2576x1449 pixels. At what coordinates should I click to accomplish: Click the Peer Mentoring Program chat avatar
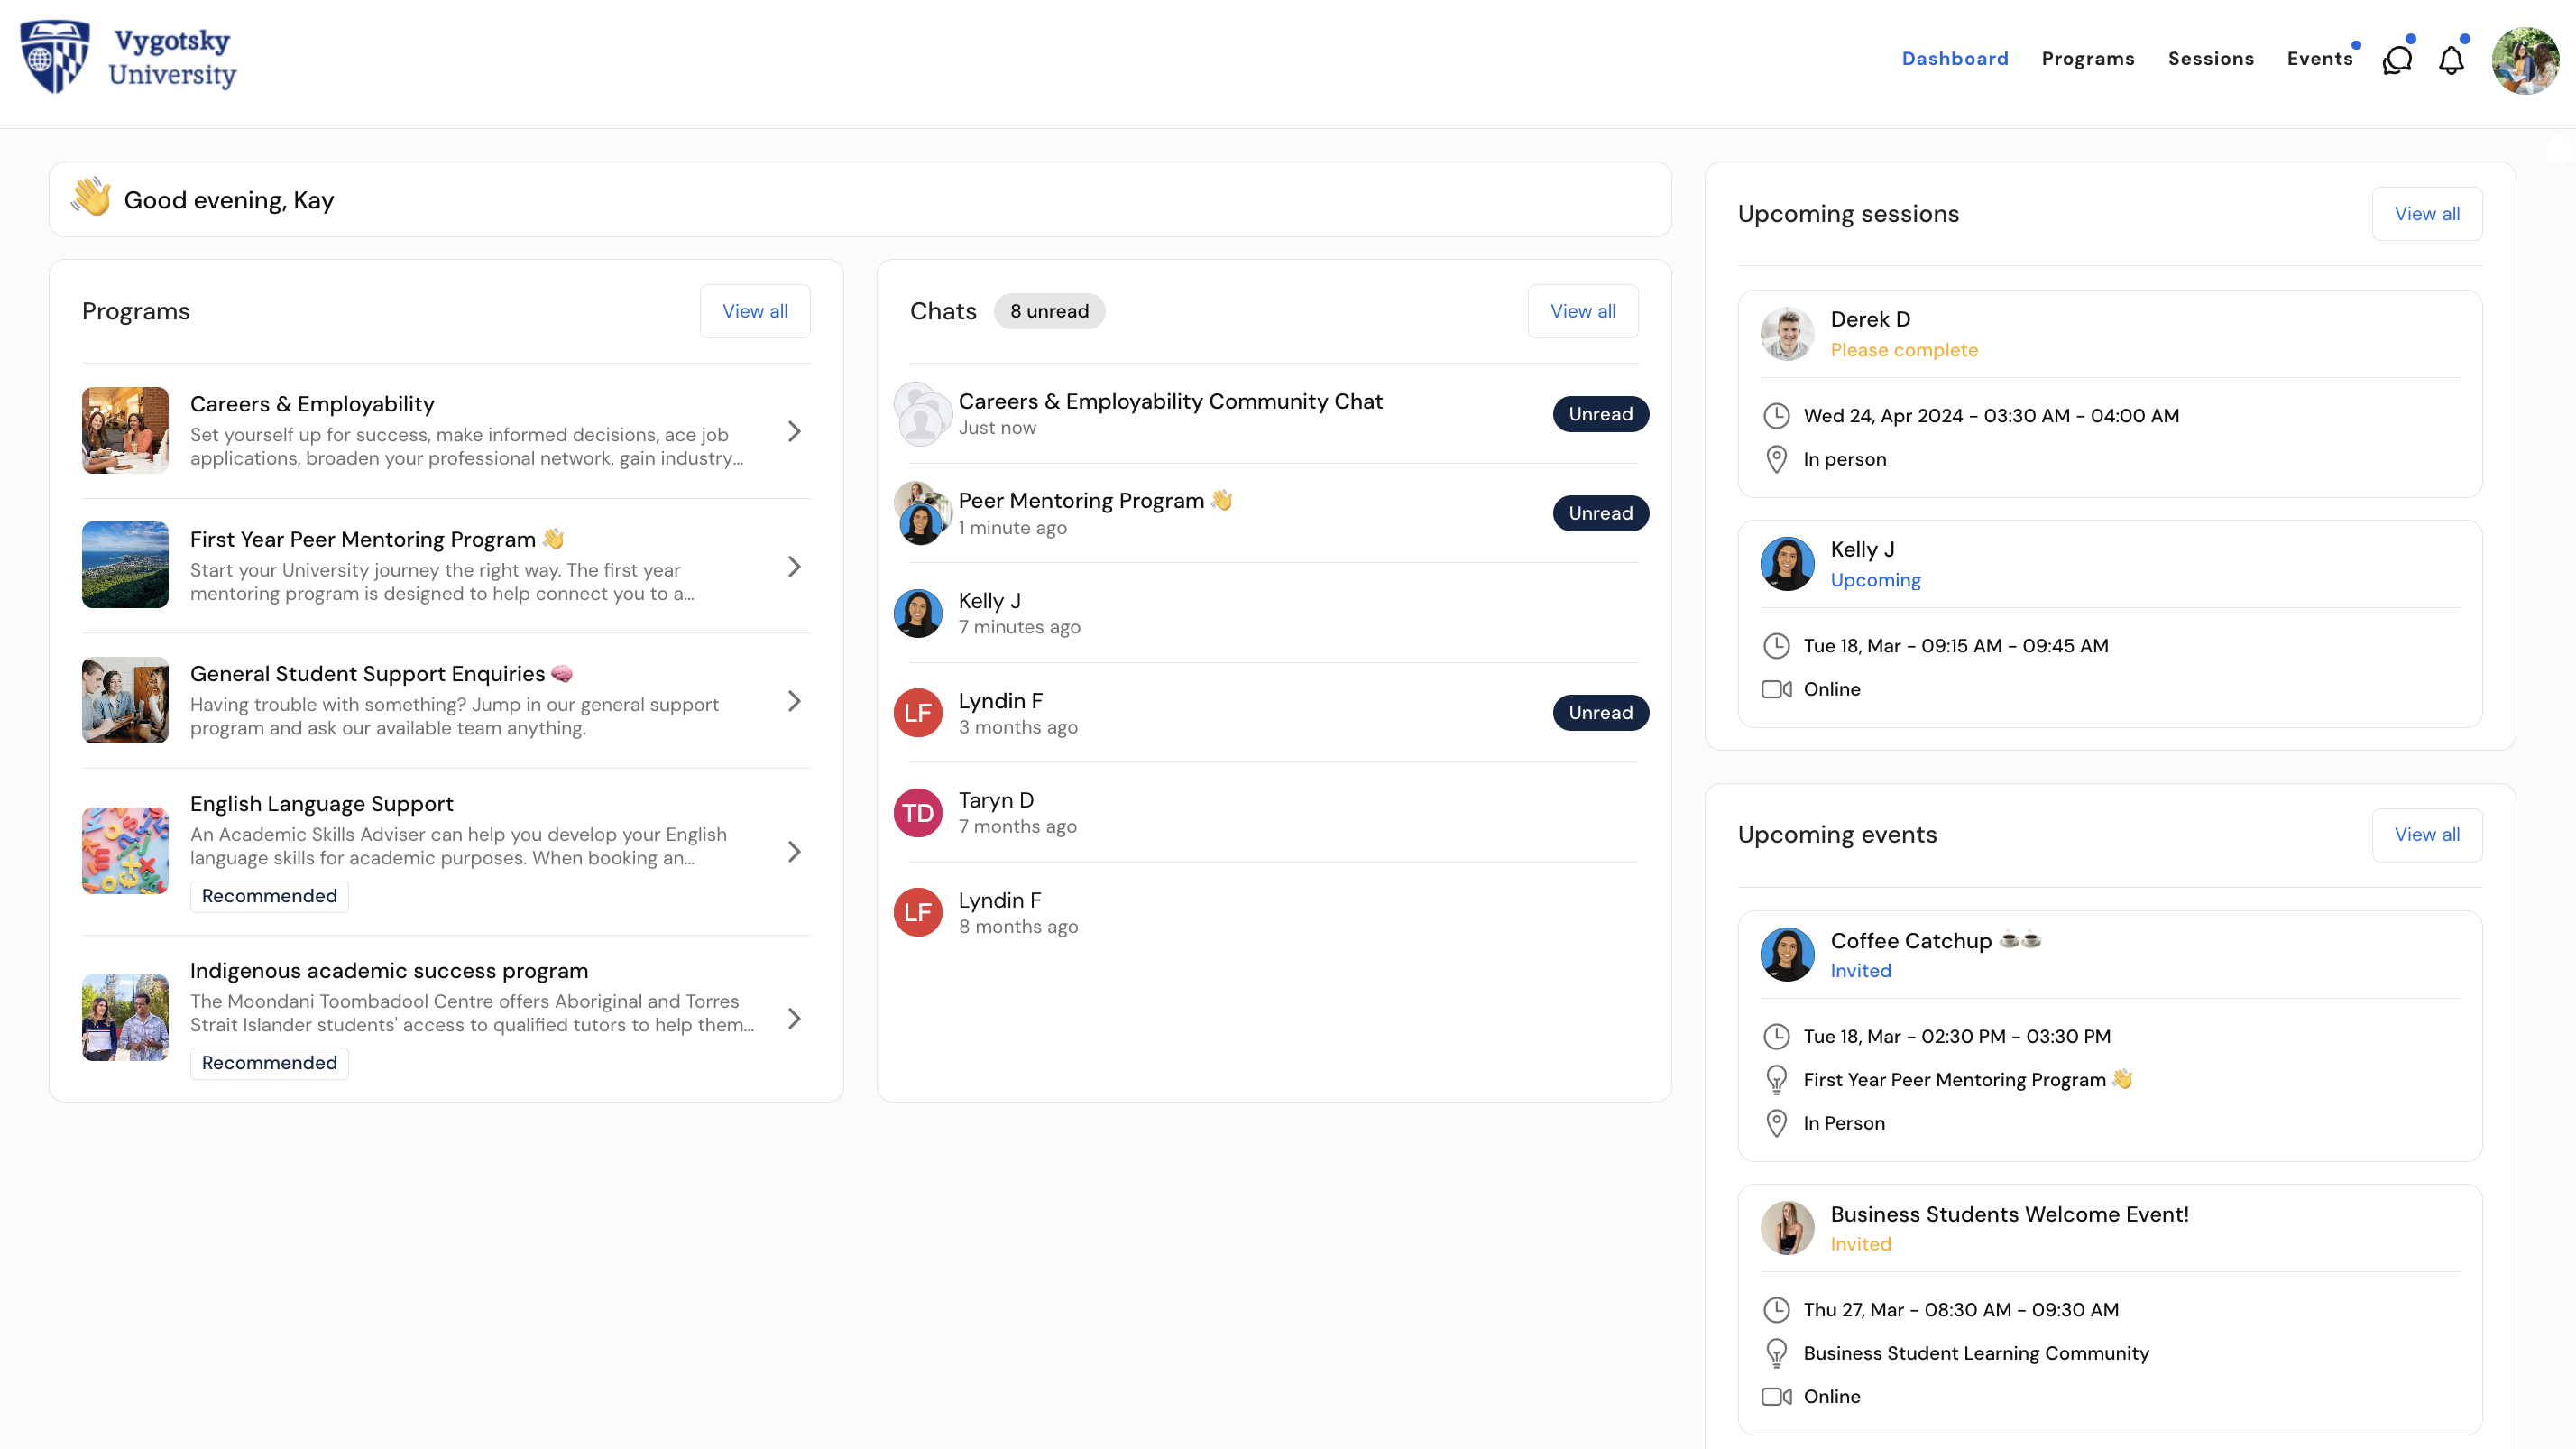[x=921, y=513]
